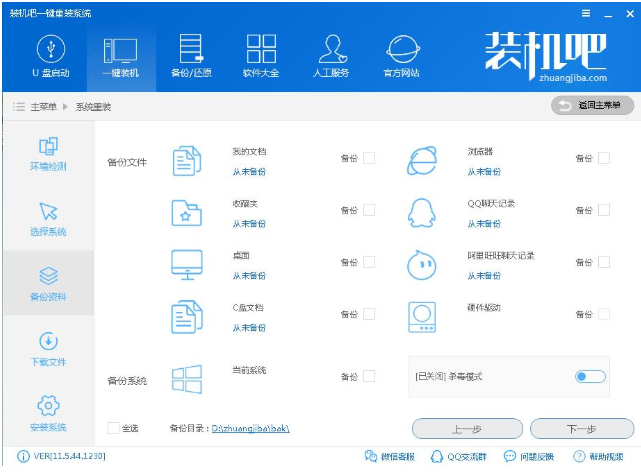Click the 下一步 next button
Viewport: 641px width, 472px height.
tap(582, 428)
